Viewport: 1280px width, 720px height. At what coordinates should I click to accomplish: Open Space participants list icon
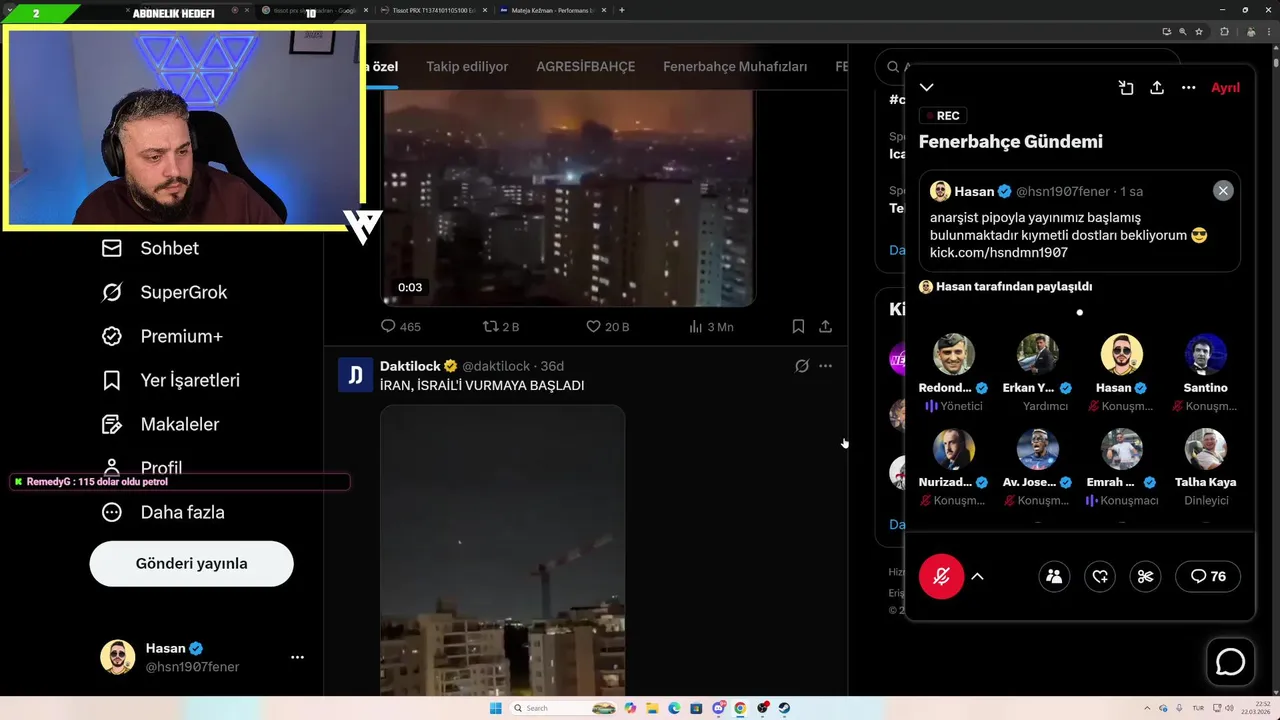click(1054, 576)
